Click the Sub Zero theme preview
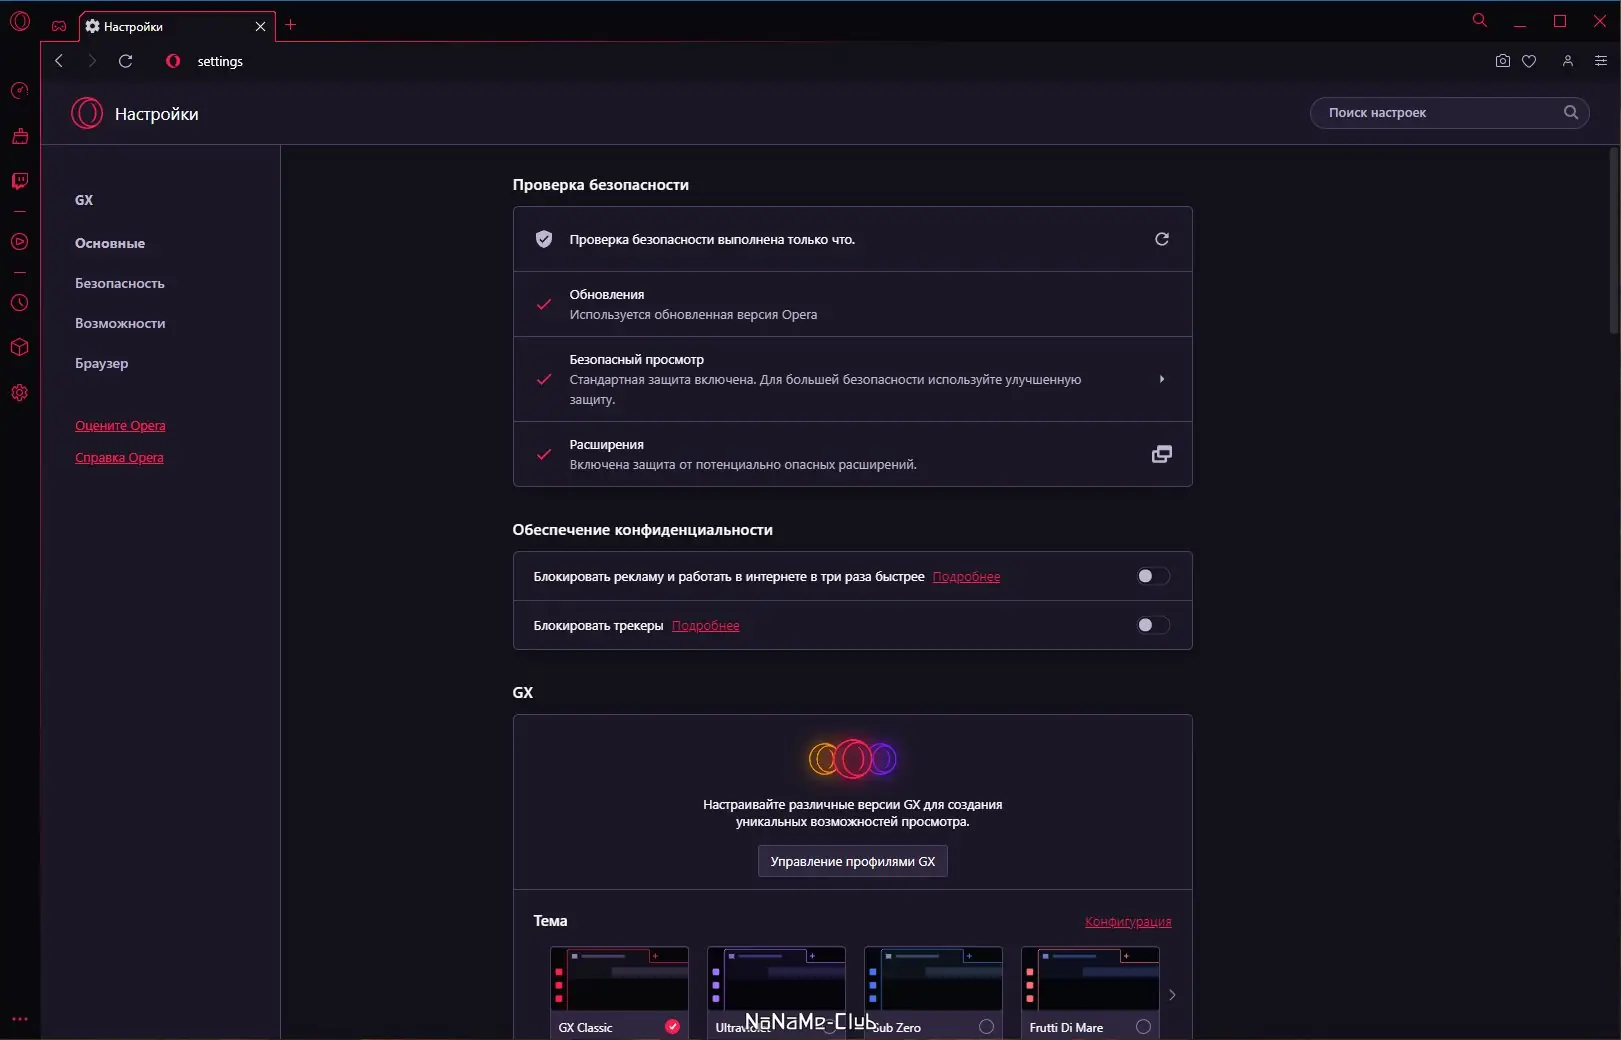 coord(933,979)
